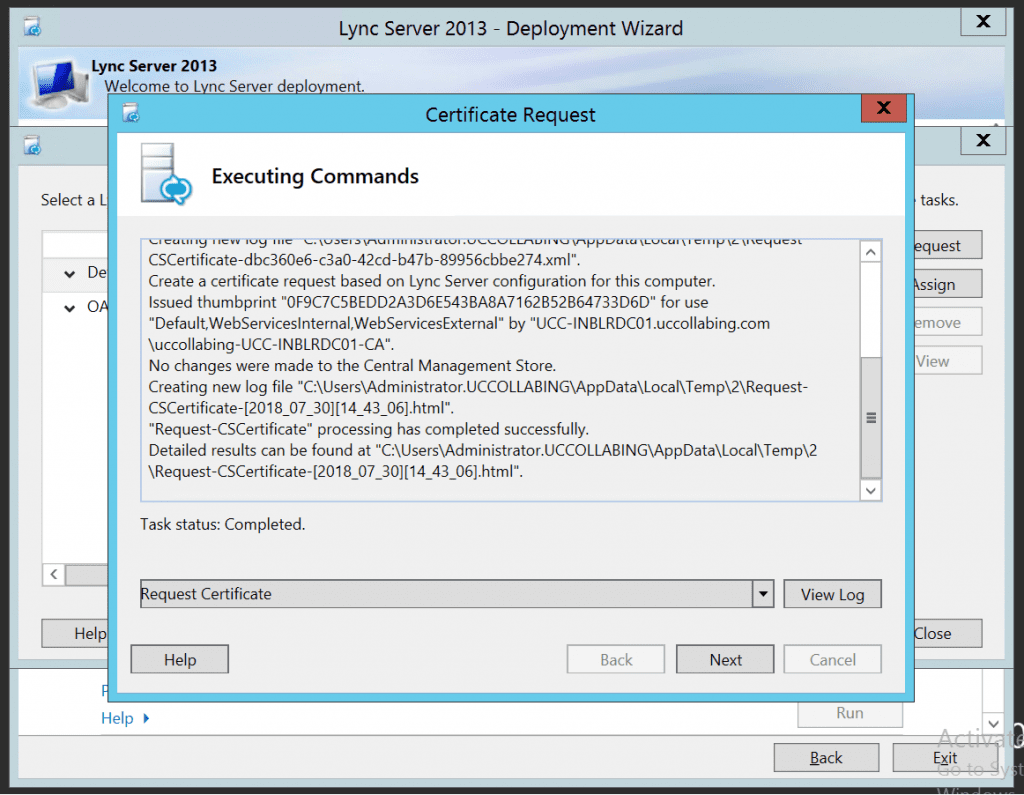
Task: Click the scroll-down arrow of the log output
Action: (870, 490)
